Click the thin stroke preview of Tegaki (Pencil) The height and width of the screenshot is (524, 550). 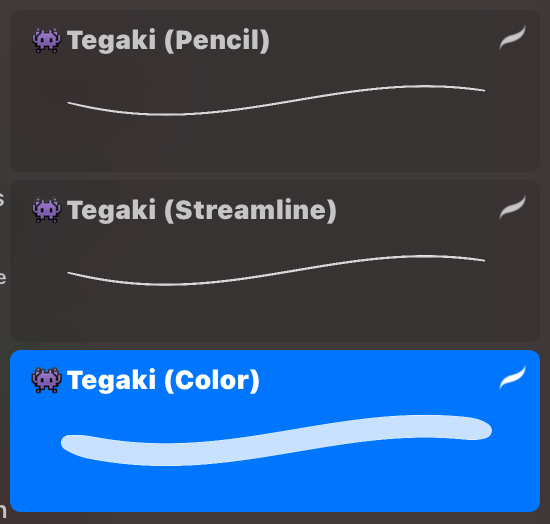pos(276,100)
